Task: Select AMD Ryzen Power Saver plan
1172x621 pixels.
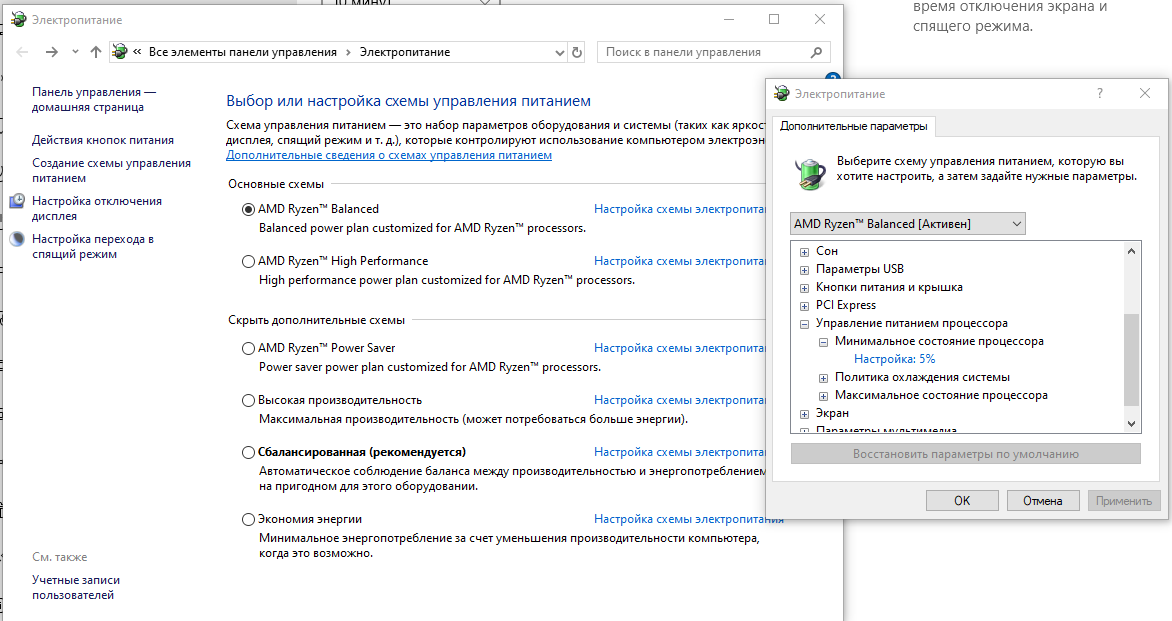Action: (x=248, y=348)
